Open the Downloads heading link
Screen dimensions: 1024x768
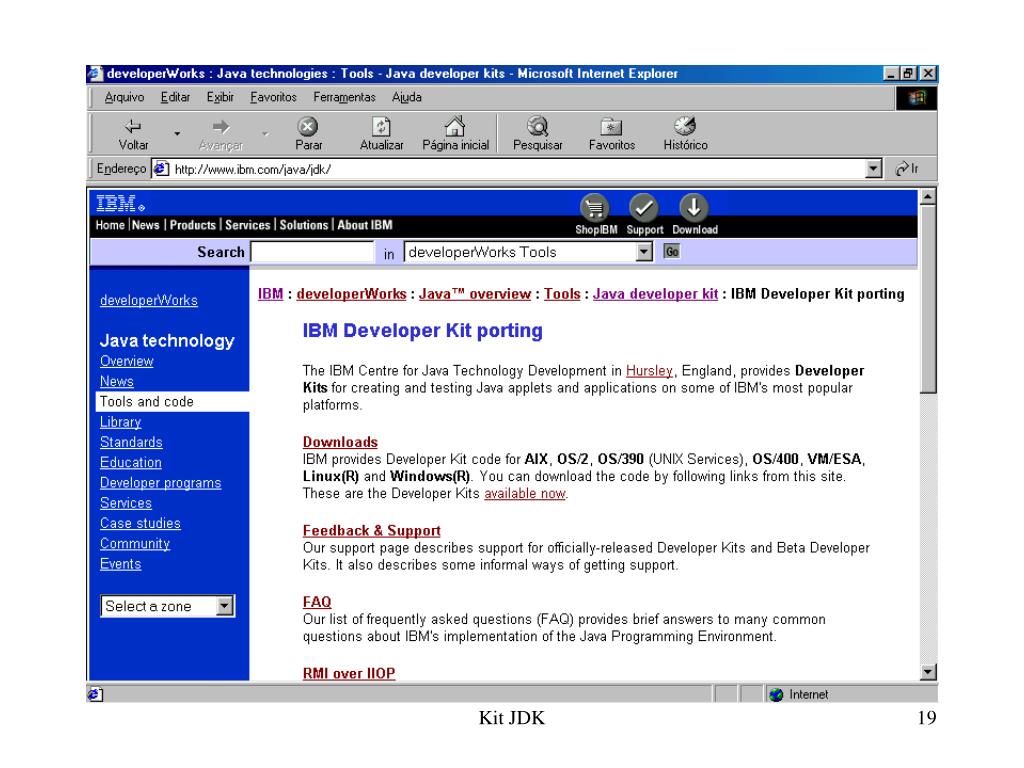[340, 442]
